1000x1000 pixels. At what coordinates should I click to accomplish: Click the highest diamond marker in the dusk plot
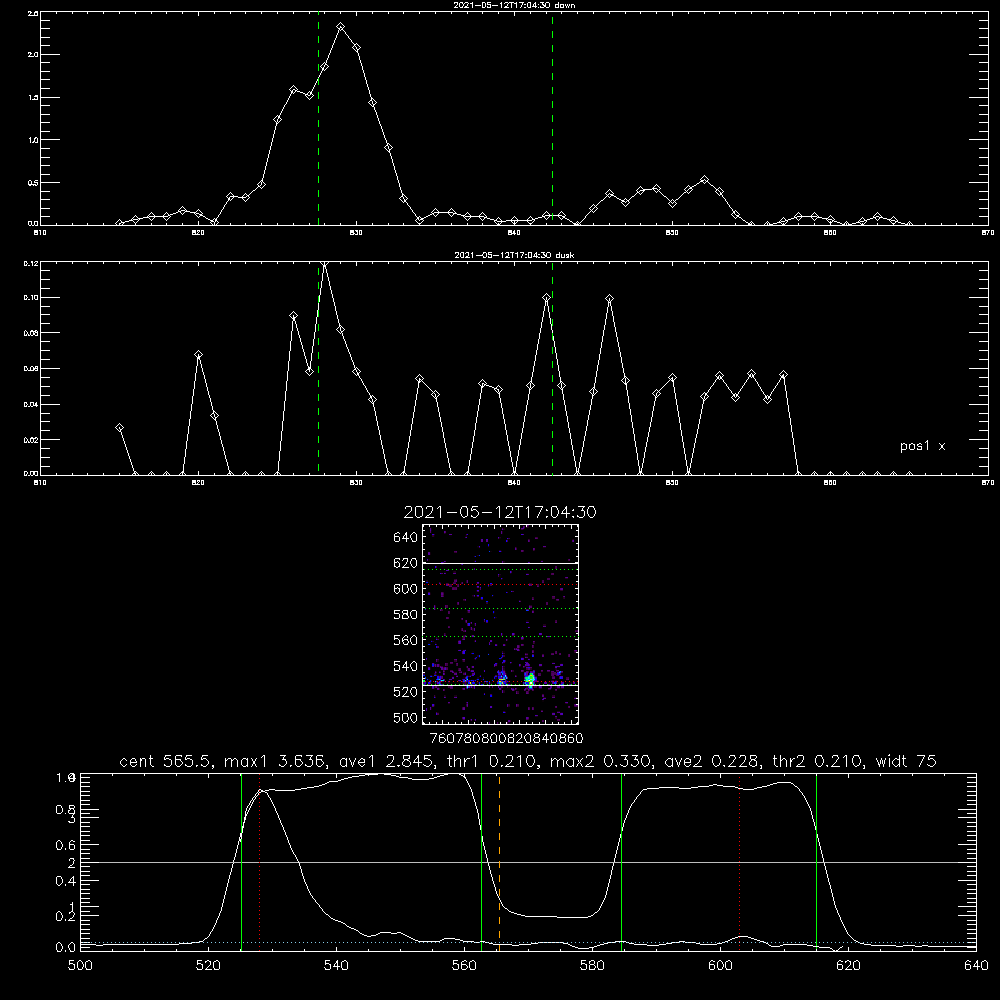click(x=325, y=263)
